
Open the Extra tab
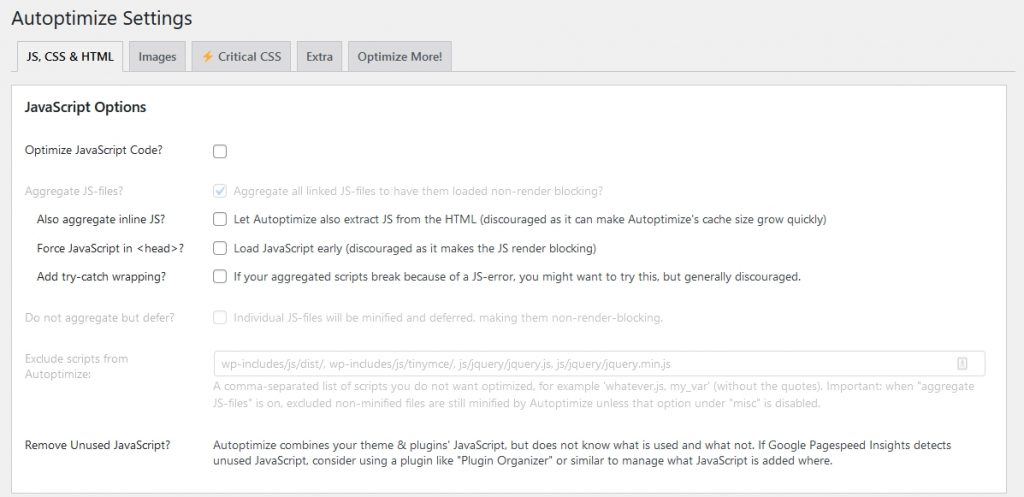(x=319, y=57)
